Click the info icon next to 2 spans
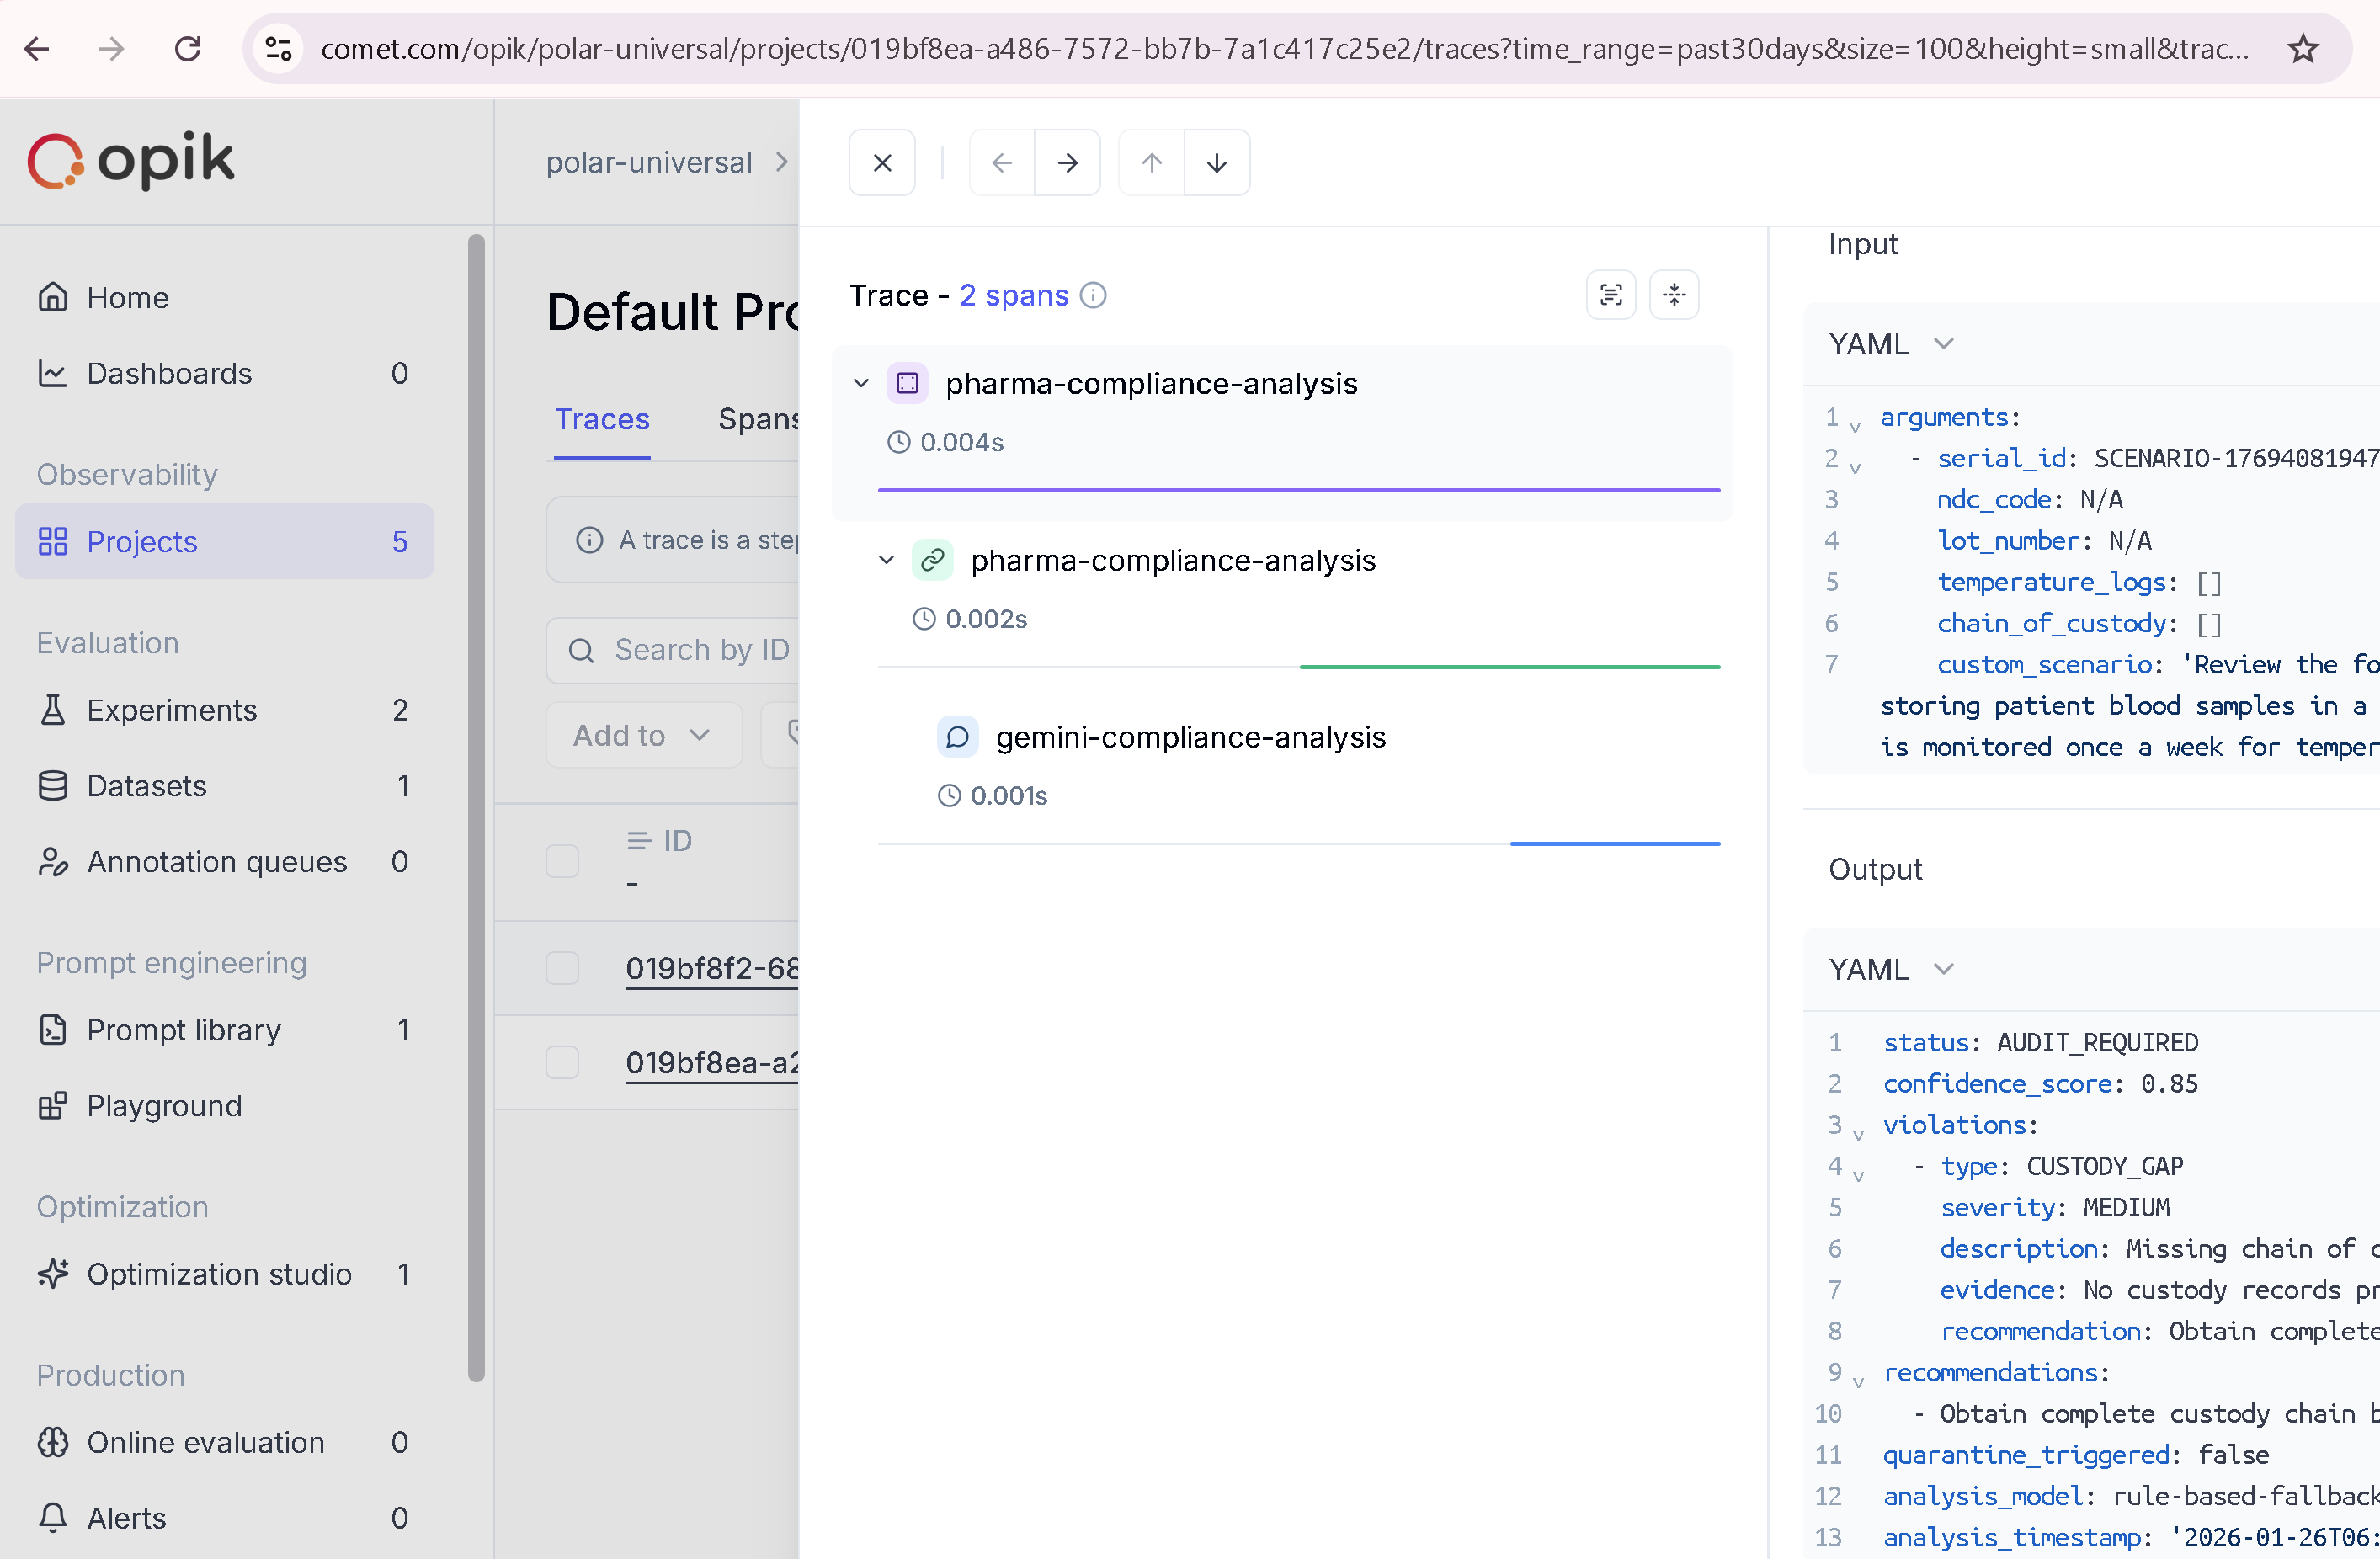 [x=1094, y=295]
